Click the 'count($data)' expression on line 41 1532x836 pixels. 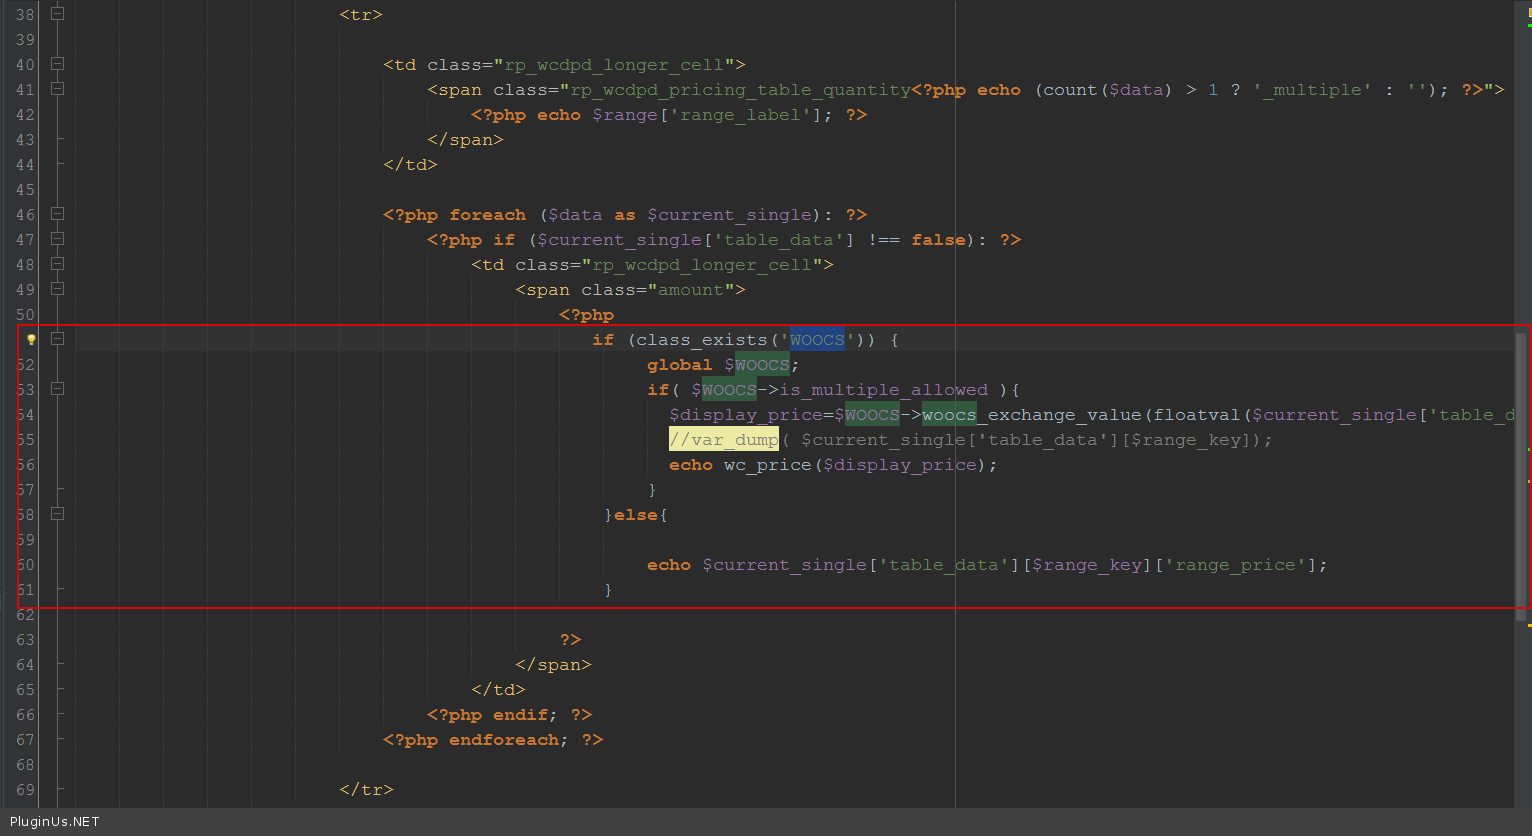(1108, 90)
